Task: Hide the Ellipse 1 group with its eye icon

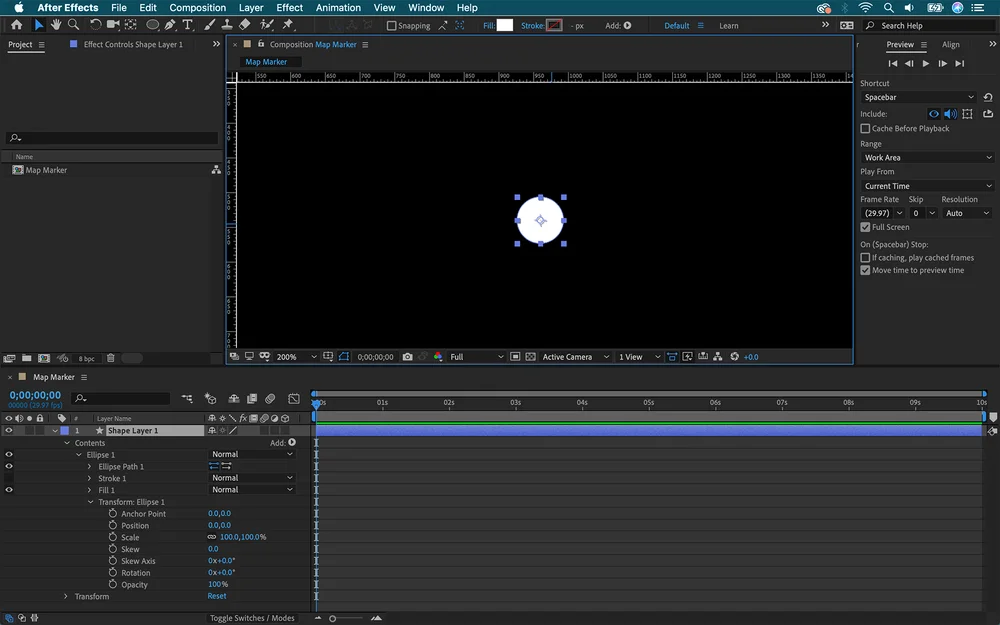Action: click(9, 455)
